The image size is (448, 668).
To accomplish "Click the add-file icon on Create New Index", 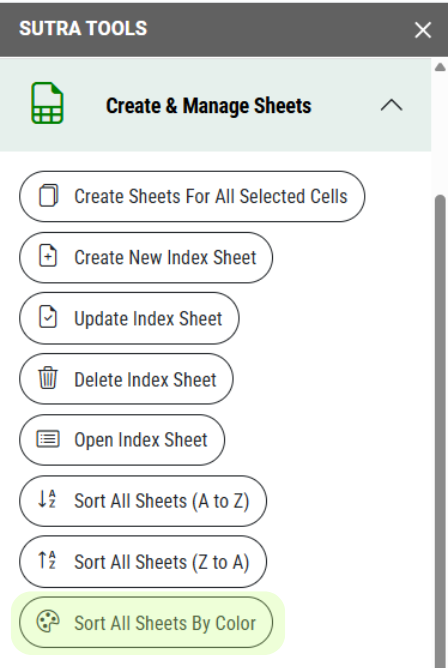I will coord(48,256).
